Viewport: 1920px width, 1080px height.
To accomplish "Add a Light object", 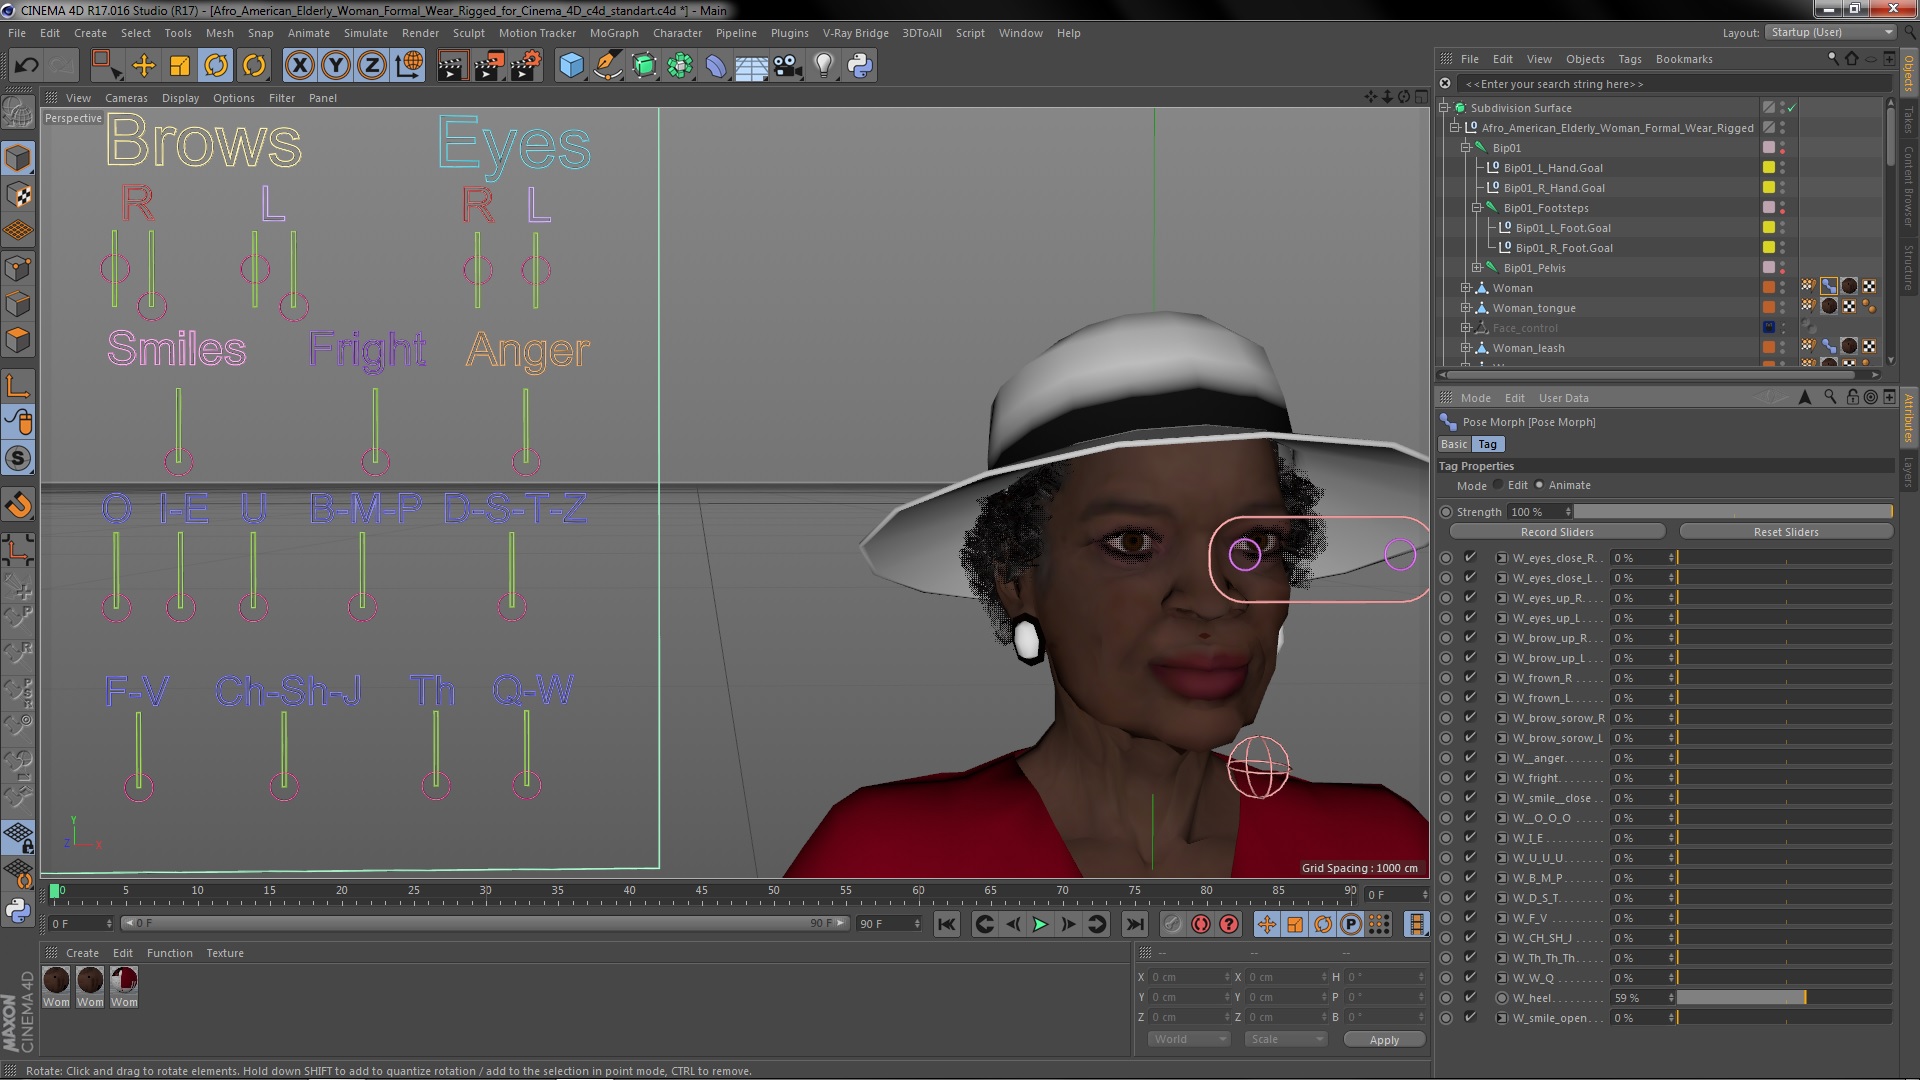I will pyautogui.click(x=823, y=66).
